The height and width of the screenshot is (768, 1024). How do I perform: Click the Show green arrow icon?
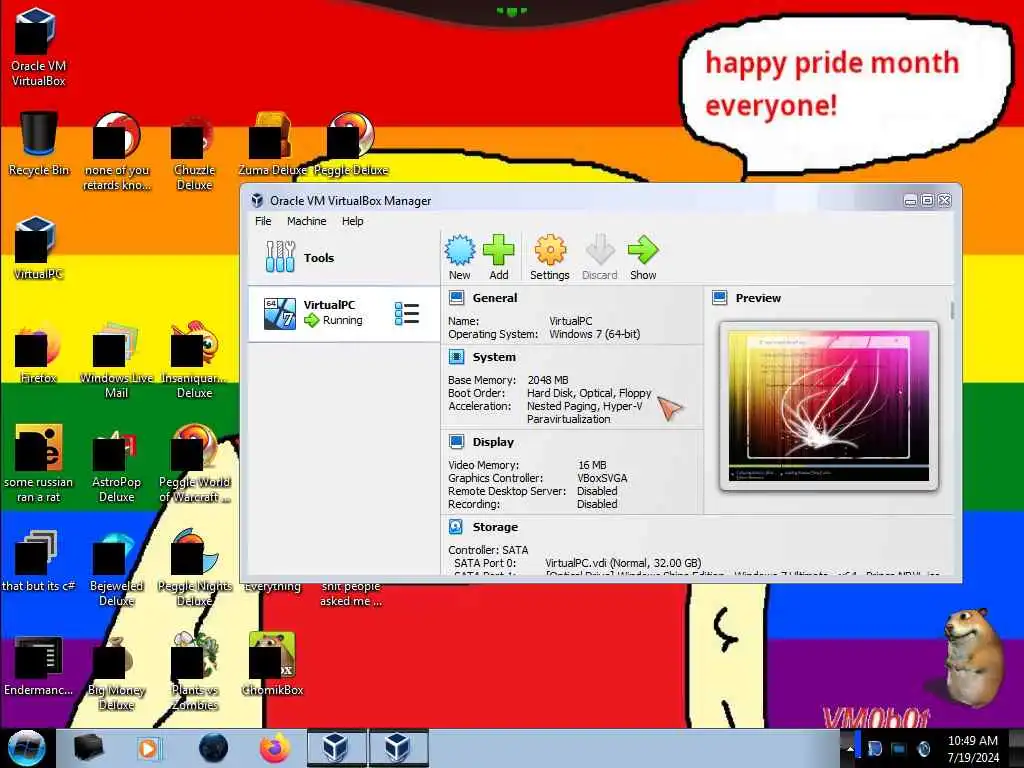tap(643, 250)
